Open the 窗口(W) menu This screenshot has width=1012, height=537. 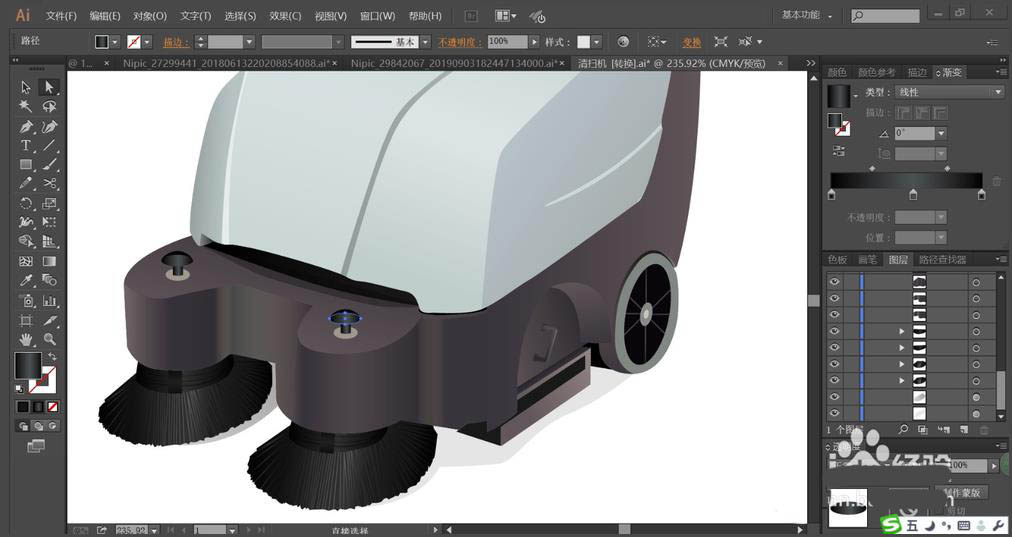pos(378,15)
